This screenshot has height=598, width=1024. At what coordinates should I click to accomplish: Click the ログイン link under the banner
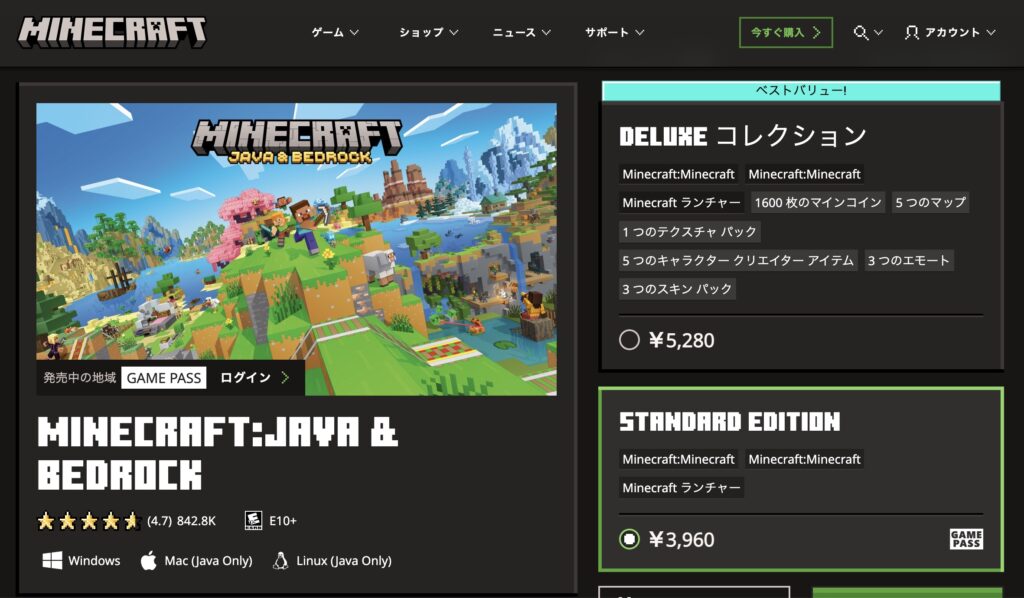point(255,377)
